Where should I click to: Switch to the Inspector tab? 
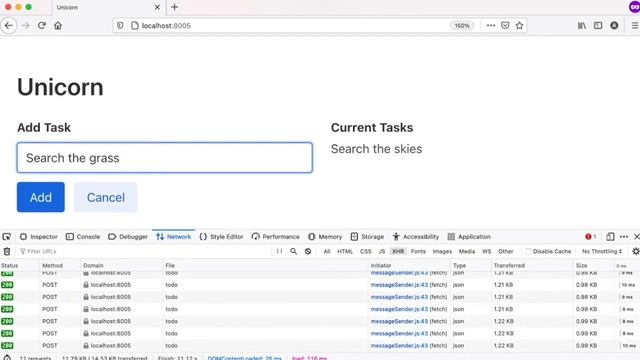(39, 237)
